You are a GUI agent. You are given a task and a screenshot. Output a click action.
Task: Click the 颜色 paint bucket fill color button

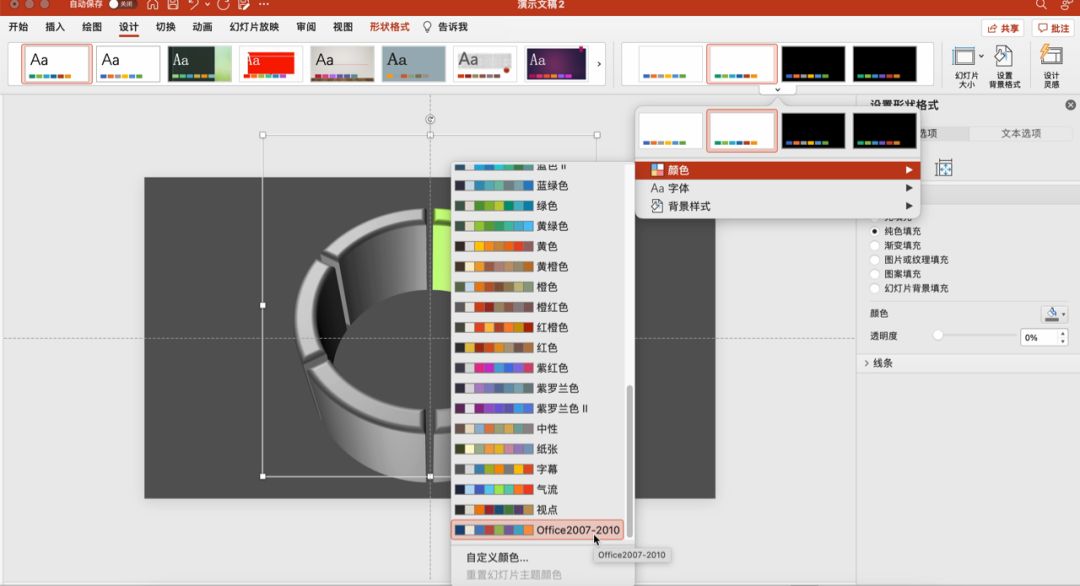(1050, 314)
